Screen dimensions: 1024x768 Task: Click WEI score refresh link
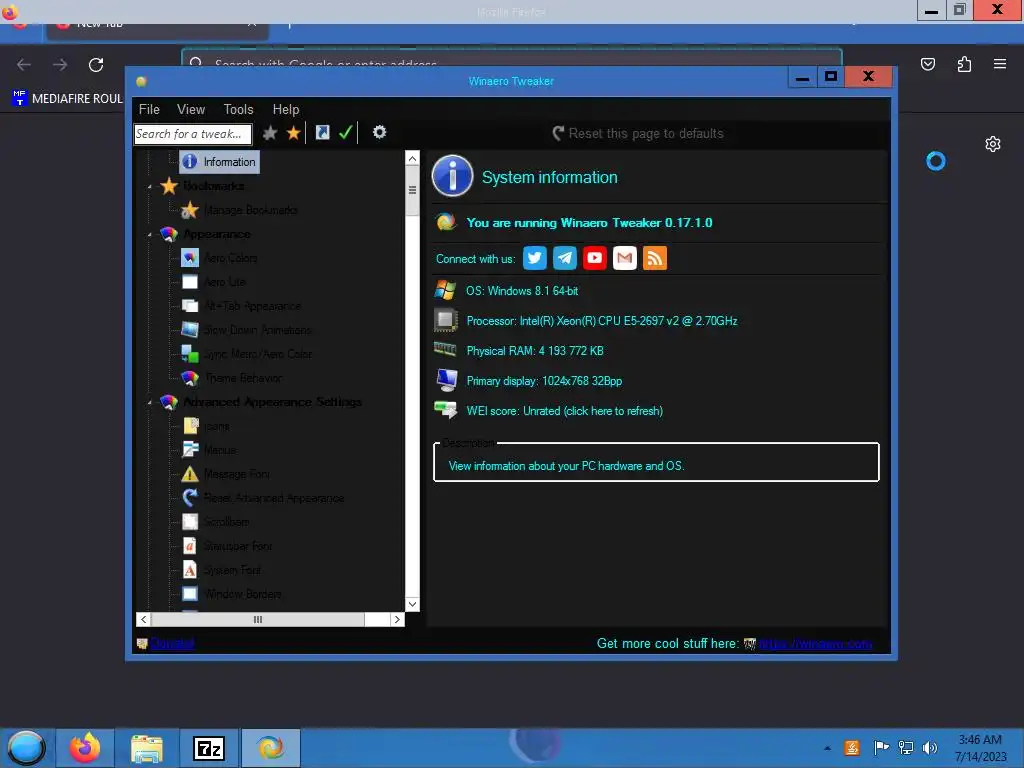(564, 411)
